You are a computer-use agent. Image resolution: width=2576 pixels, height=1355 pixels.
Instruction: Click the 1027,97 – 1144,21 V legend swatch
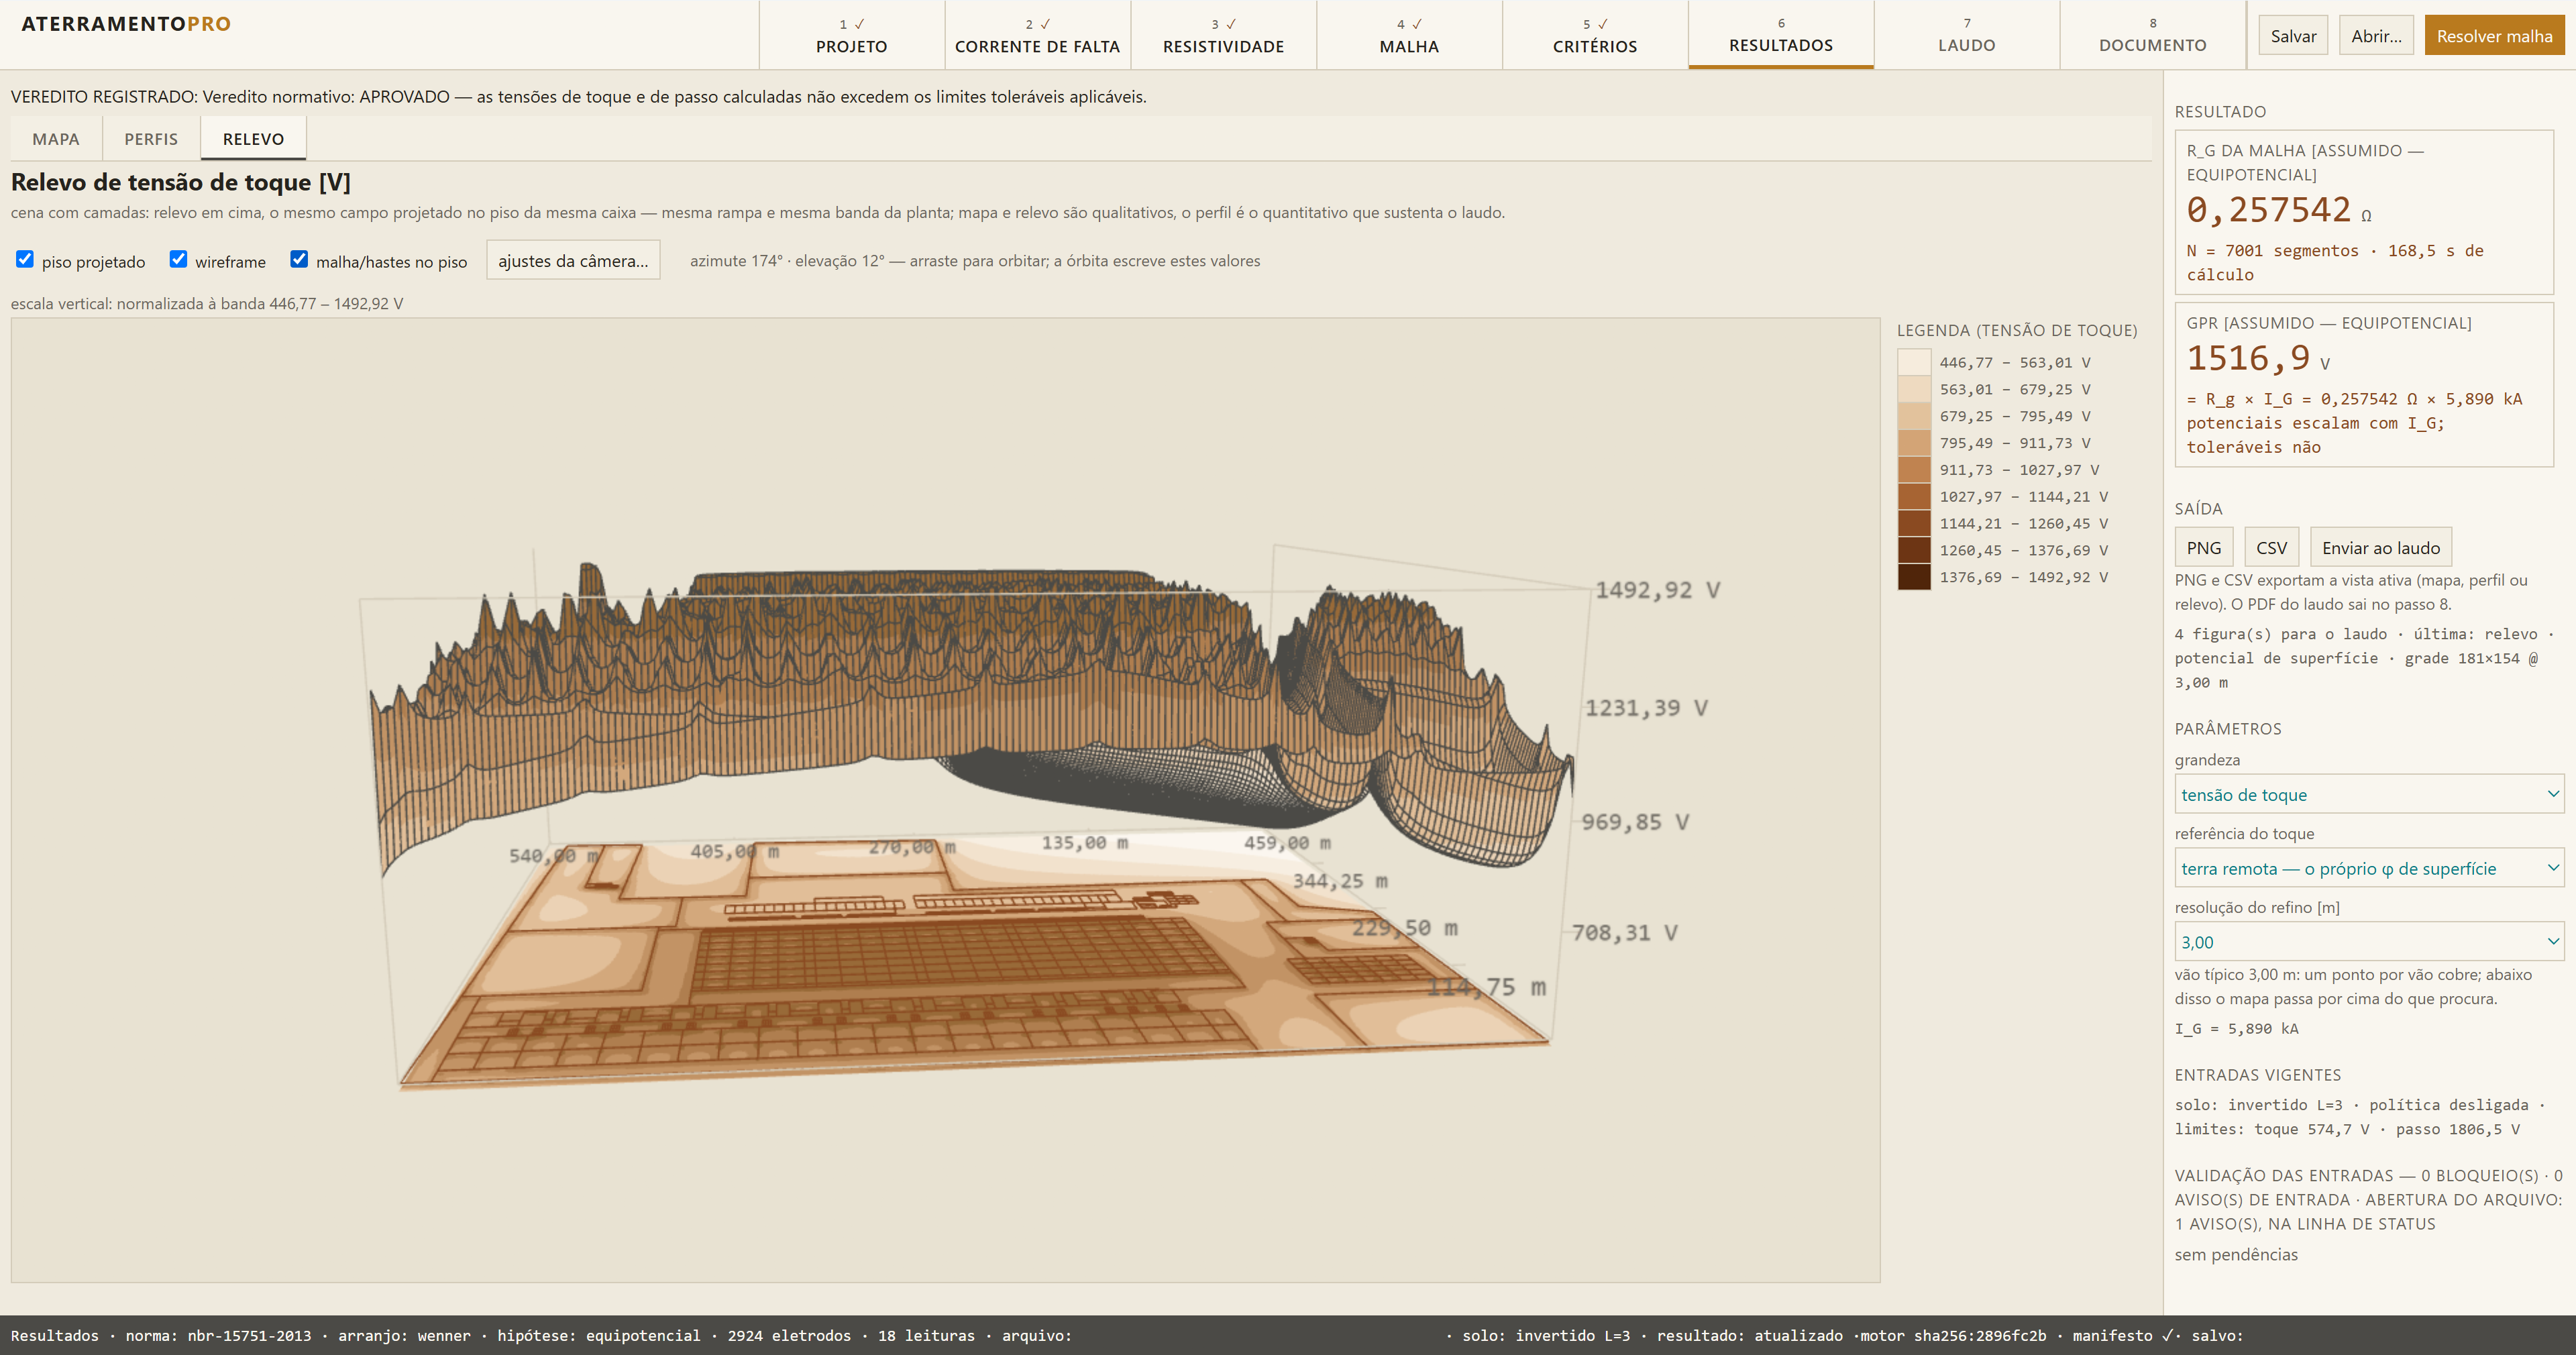[x=1914, y=496]
